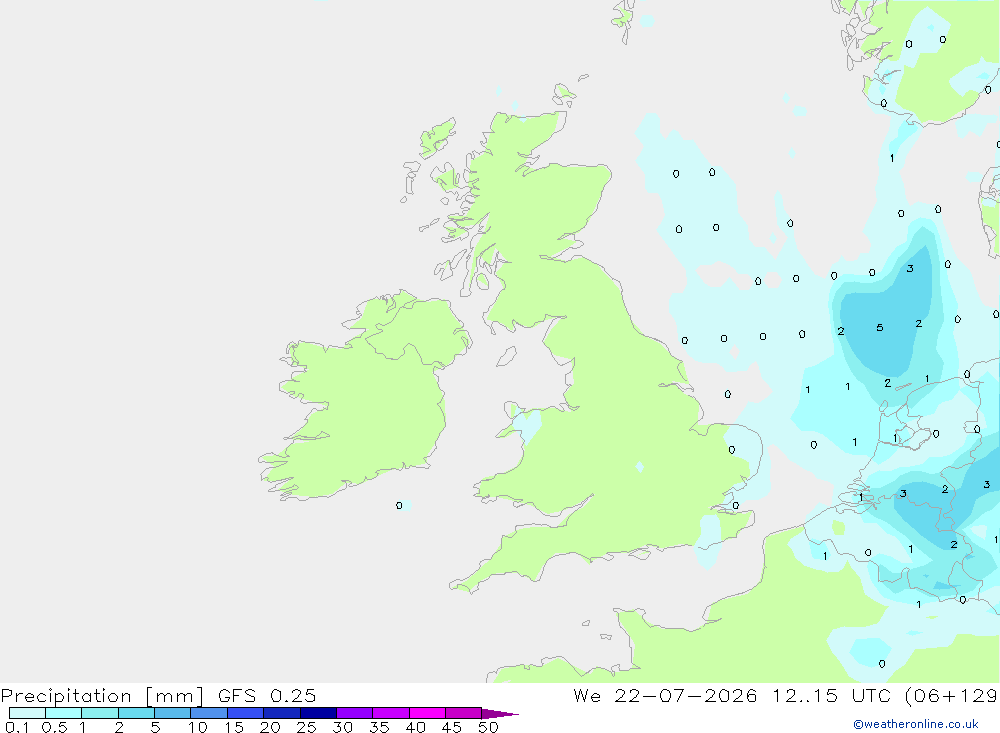The height and width of the screenshot is (733, 1000).
Task: Click the lightest 0.1–0.5 mm legend swatch
Action: click(27, 713)
